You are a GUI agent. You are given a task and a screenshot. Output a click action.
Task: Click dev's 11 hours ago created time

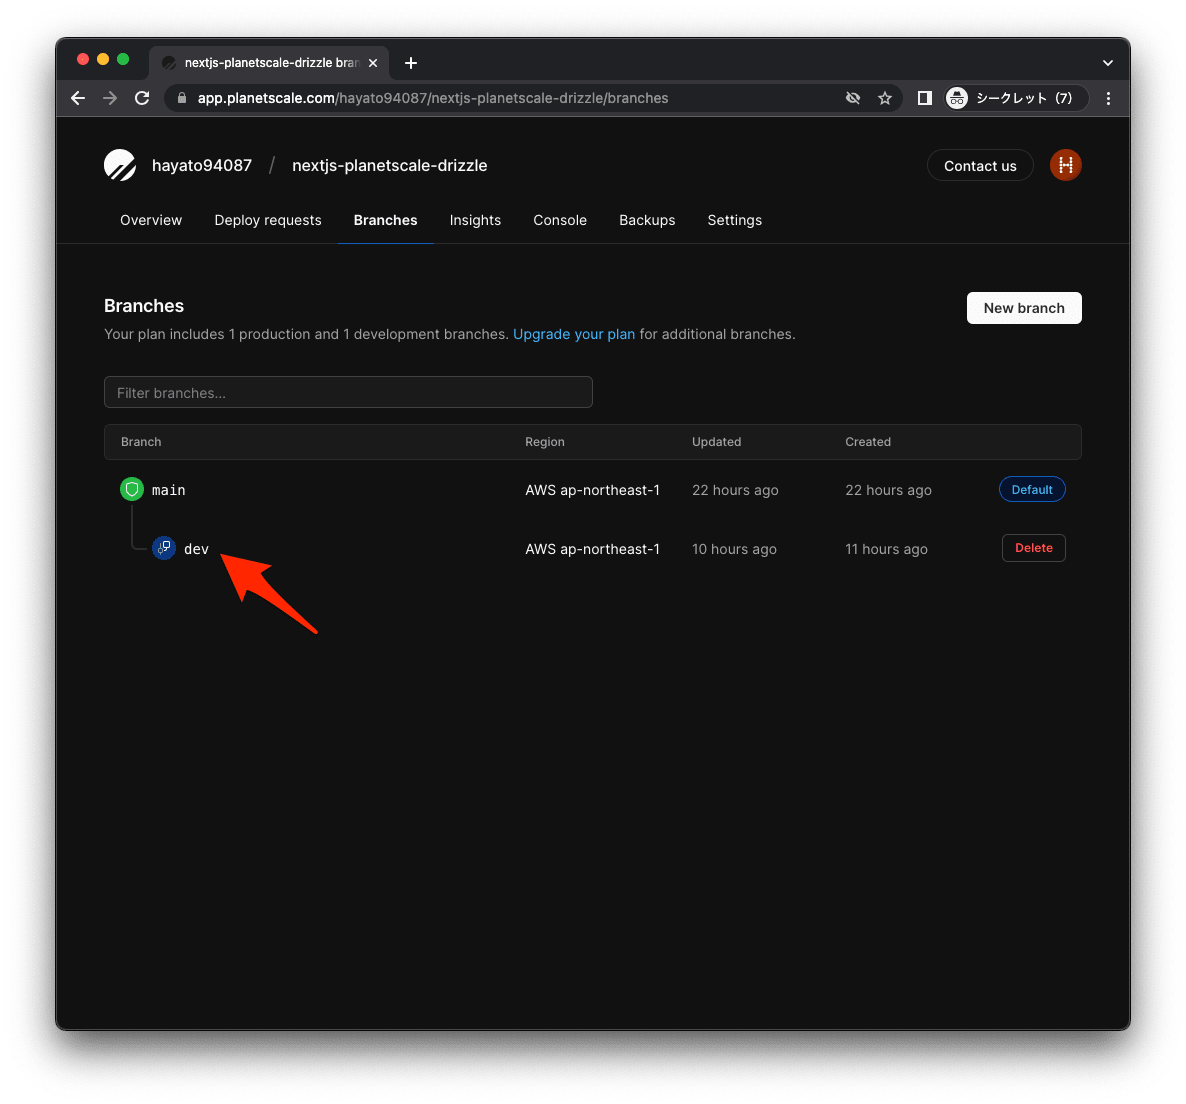pos(886,549)
